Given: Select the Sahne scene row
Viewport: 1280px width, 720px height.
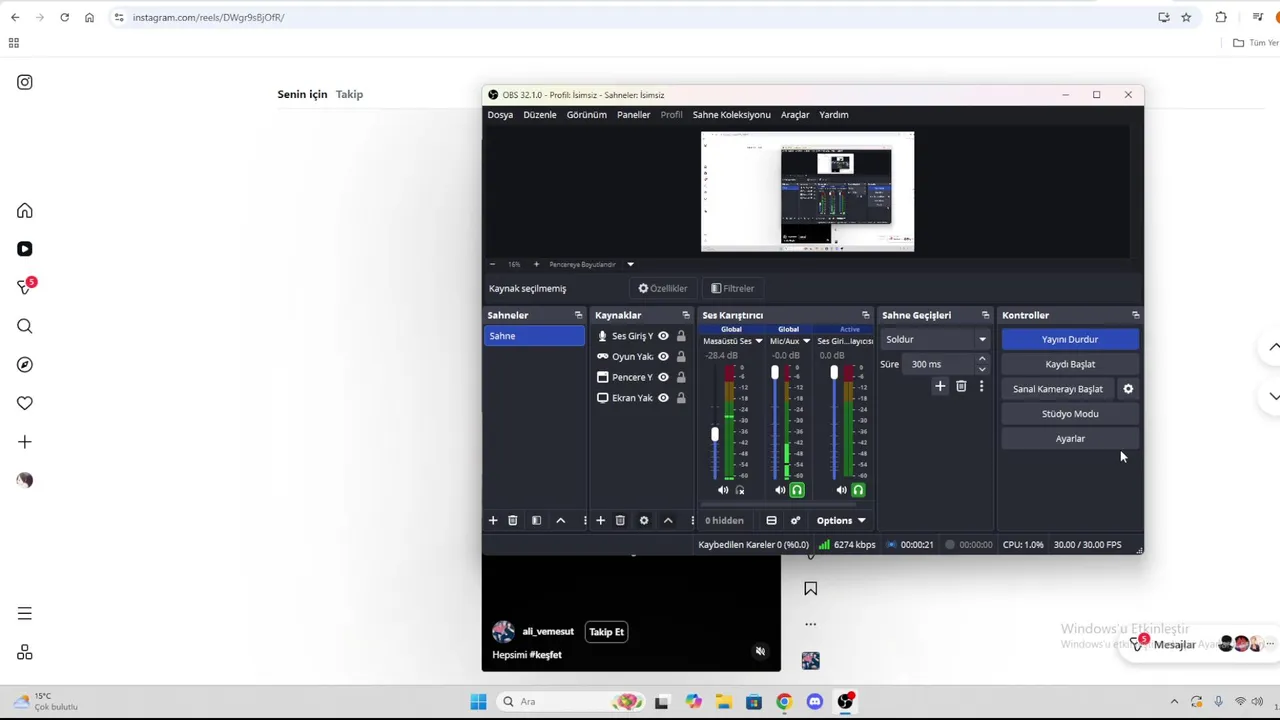Looking at the screenshot, I should 534,336.
